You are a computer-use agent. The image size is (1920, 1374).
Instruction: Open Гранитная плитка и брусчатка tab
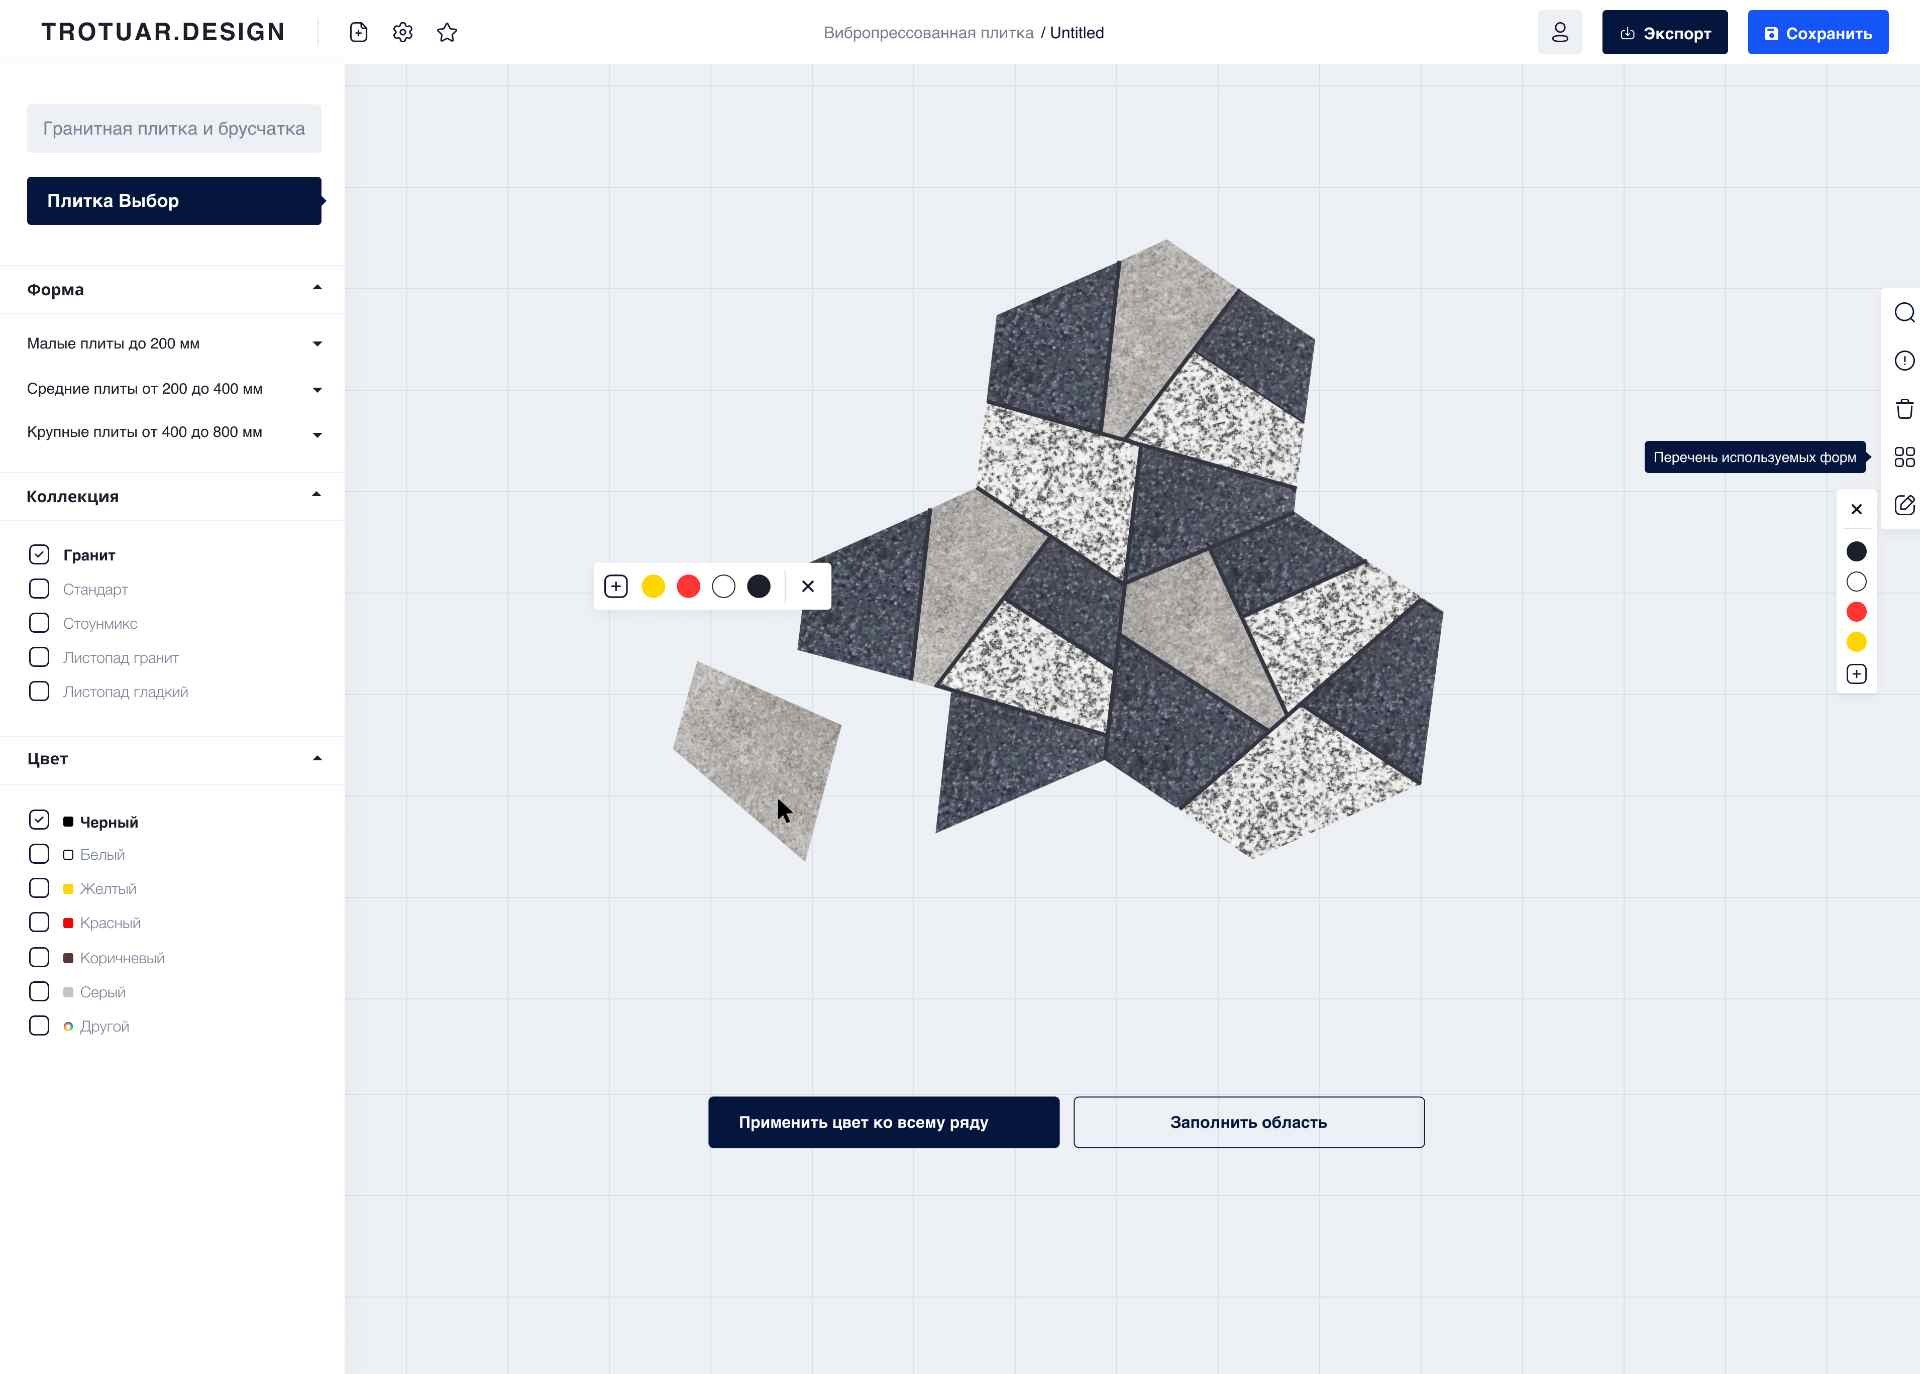point(174,129)
